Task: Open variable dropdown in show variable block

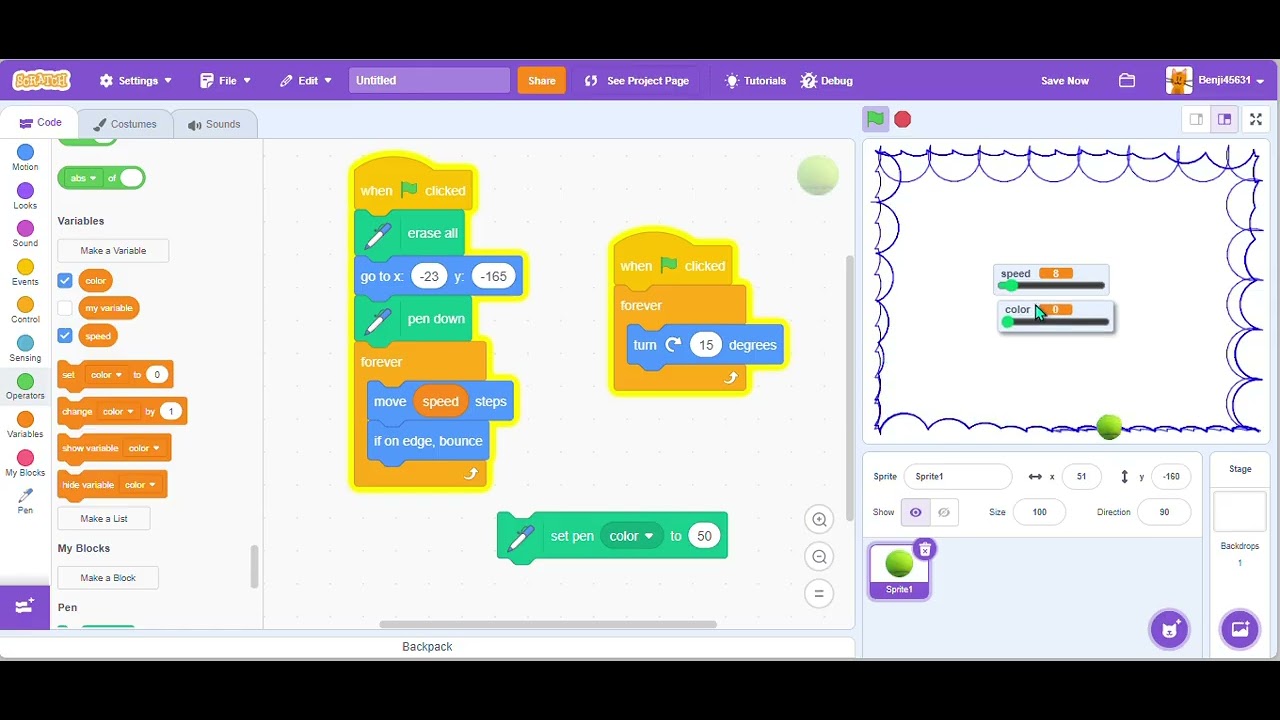Action: [143, 448]
